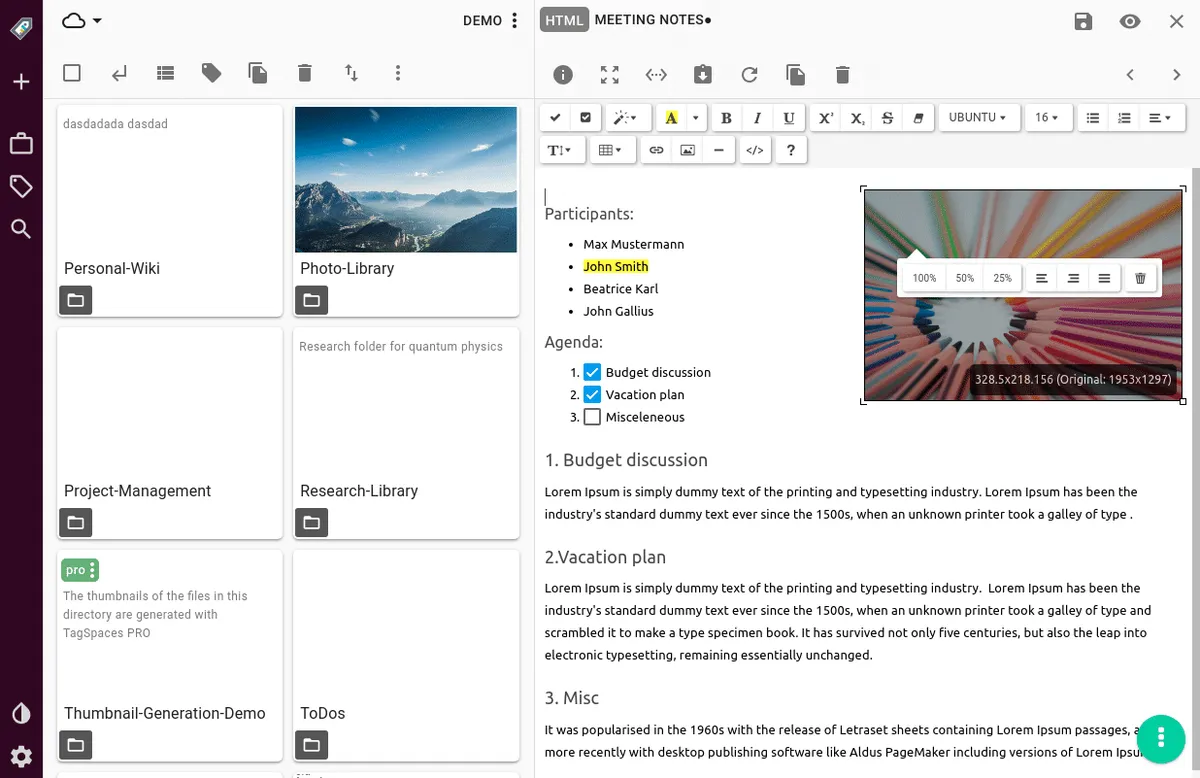The height and width of the screenshot is (778, 1200).
Task: Insert a link in the editor
Action: (x=656, y=150)
